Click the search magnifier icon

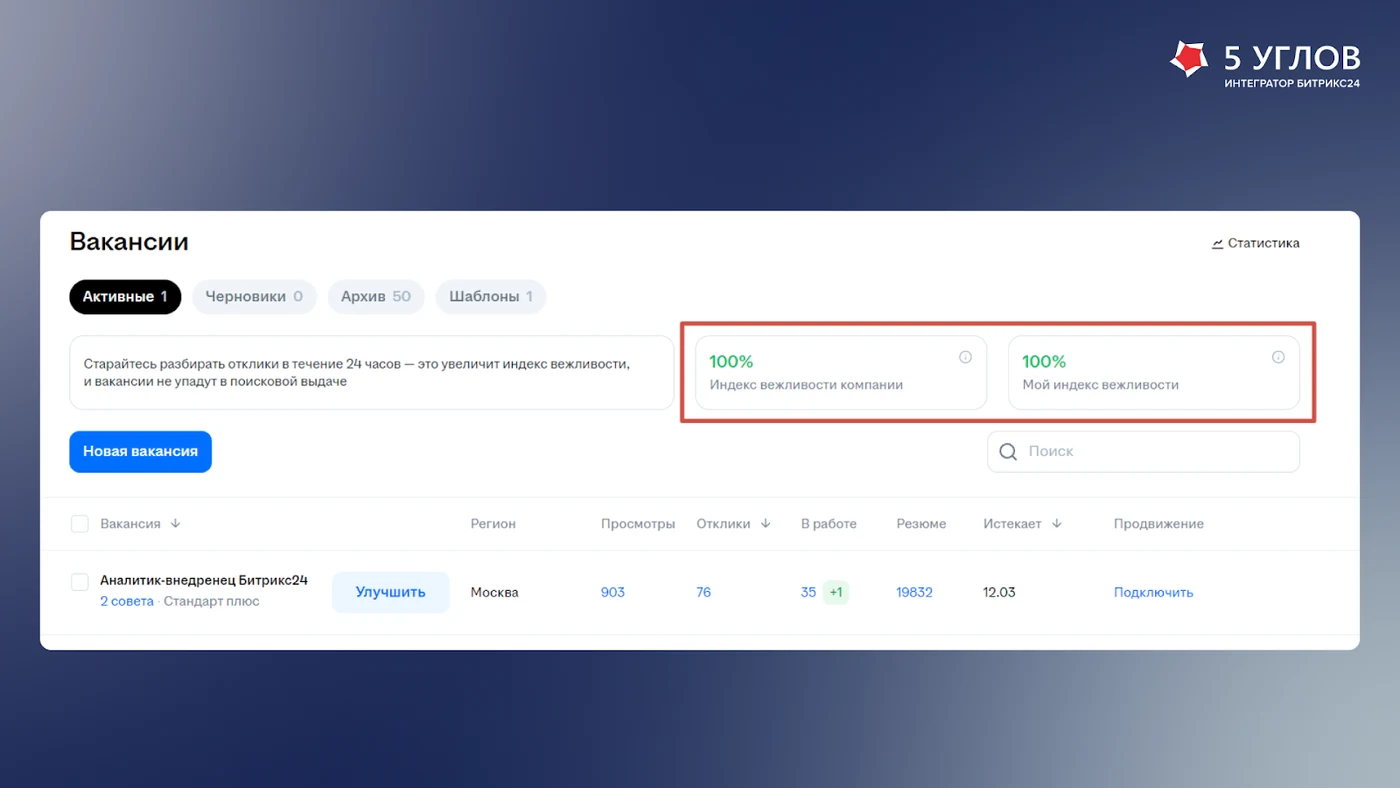click(1008, 452)
